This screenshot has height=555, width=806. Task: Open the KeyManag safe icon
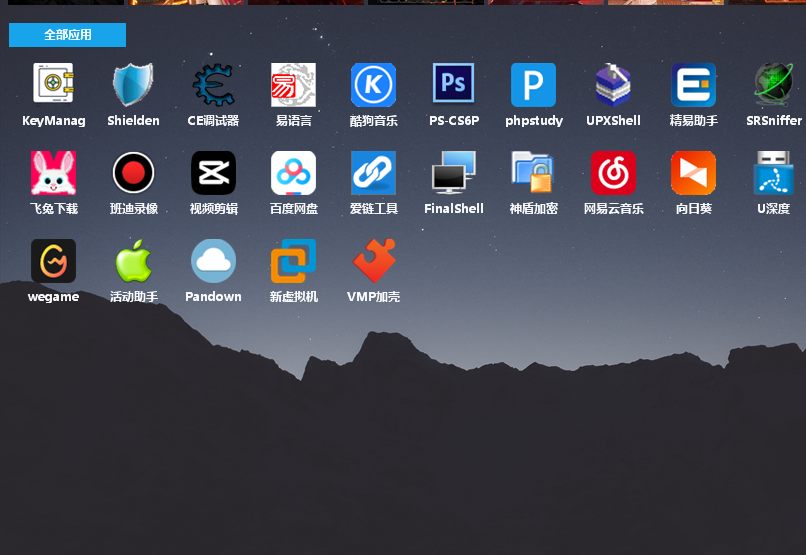click(x=53, y=85)
